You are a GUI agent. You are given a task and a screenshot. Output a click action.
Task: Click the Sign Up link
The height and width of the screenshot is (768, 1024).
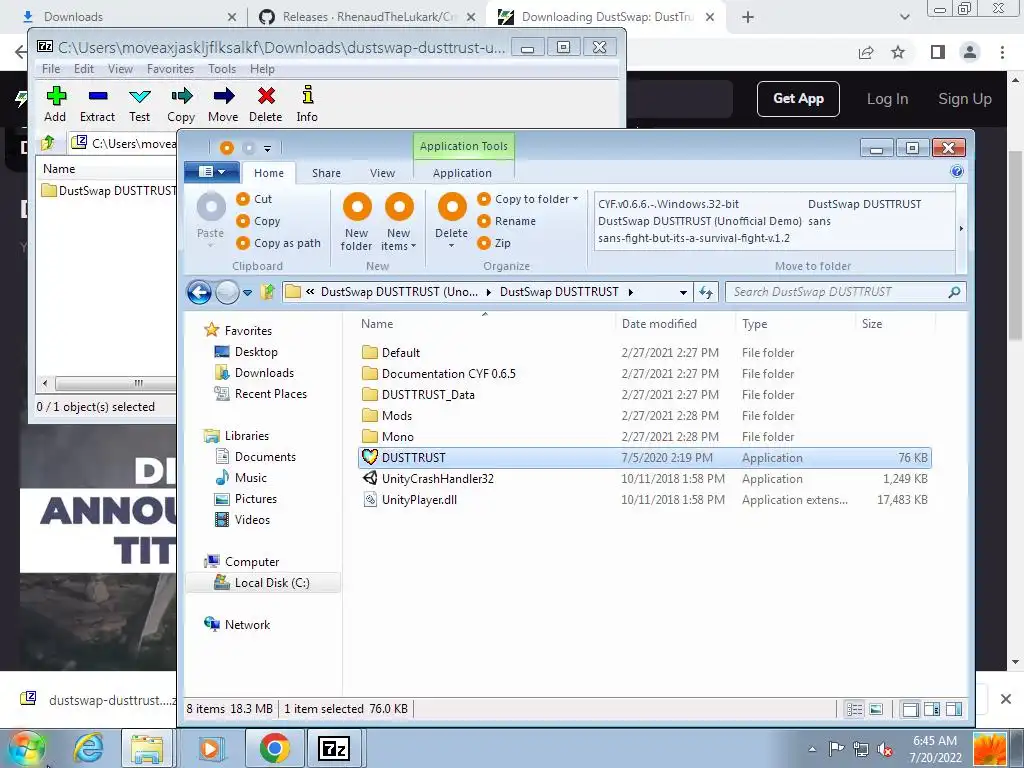point(965,99)
